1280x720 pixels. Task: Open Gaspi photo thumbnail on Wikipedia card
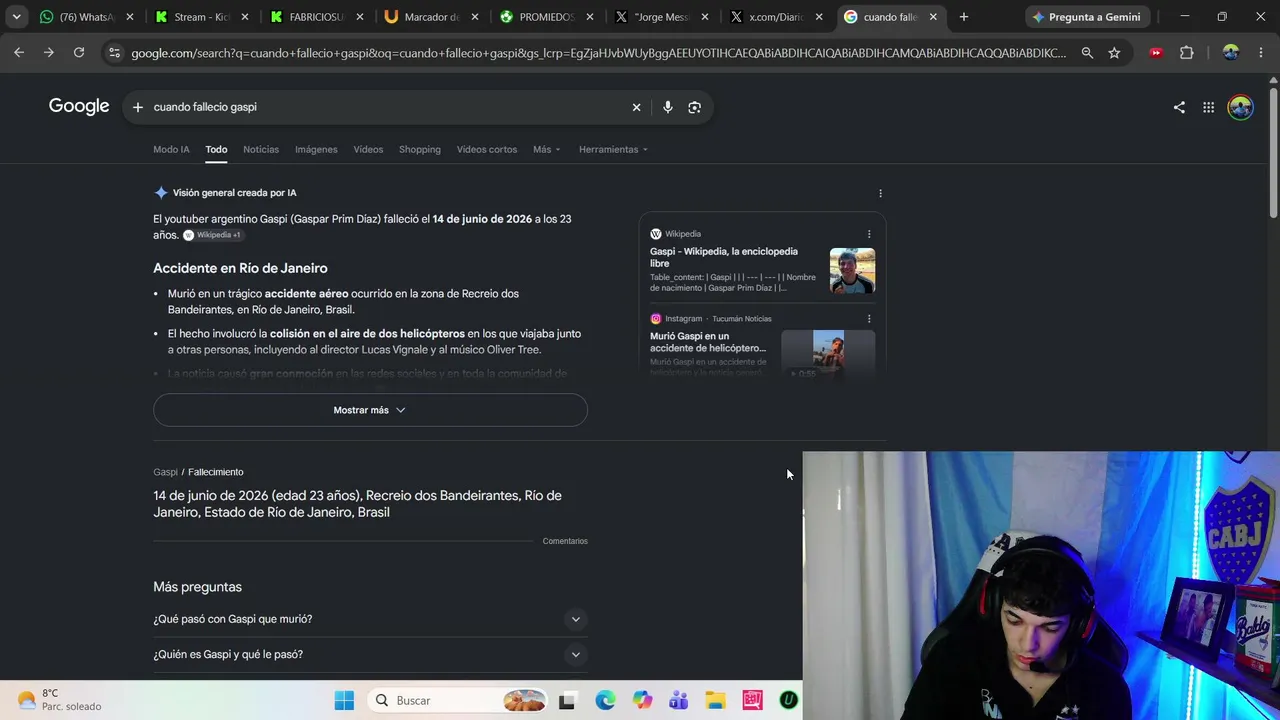tap(852, 270)
